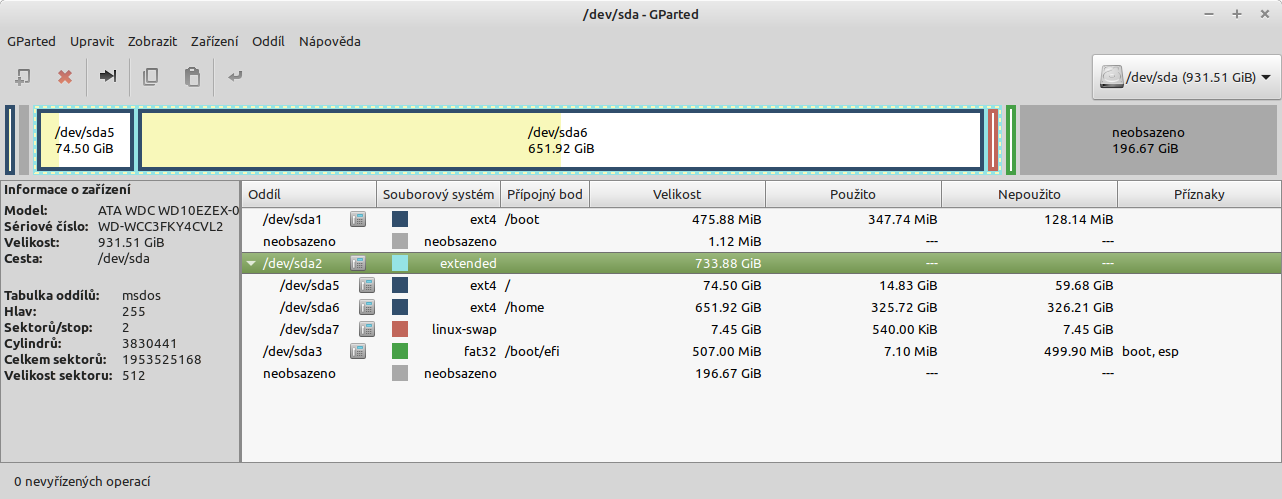This screenshot has width=1282, height=499.
Task: Select the 196.67 GiB neobsazeno block in disk map
Action: (x=1148, y=140)
